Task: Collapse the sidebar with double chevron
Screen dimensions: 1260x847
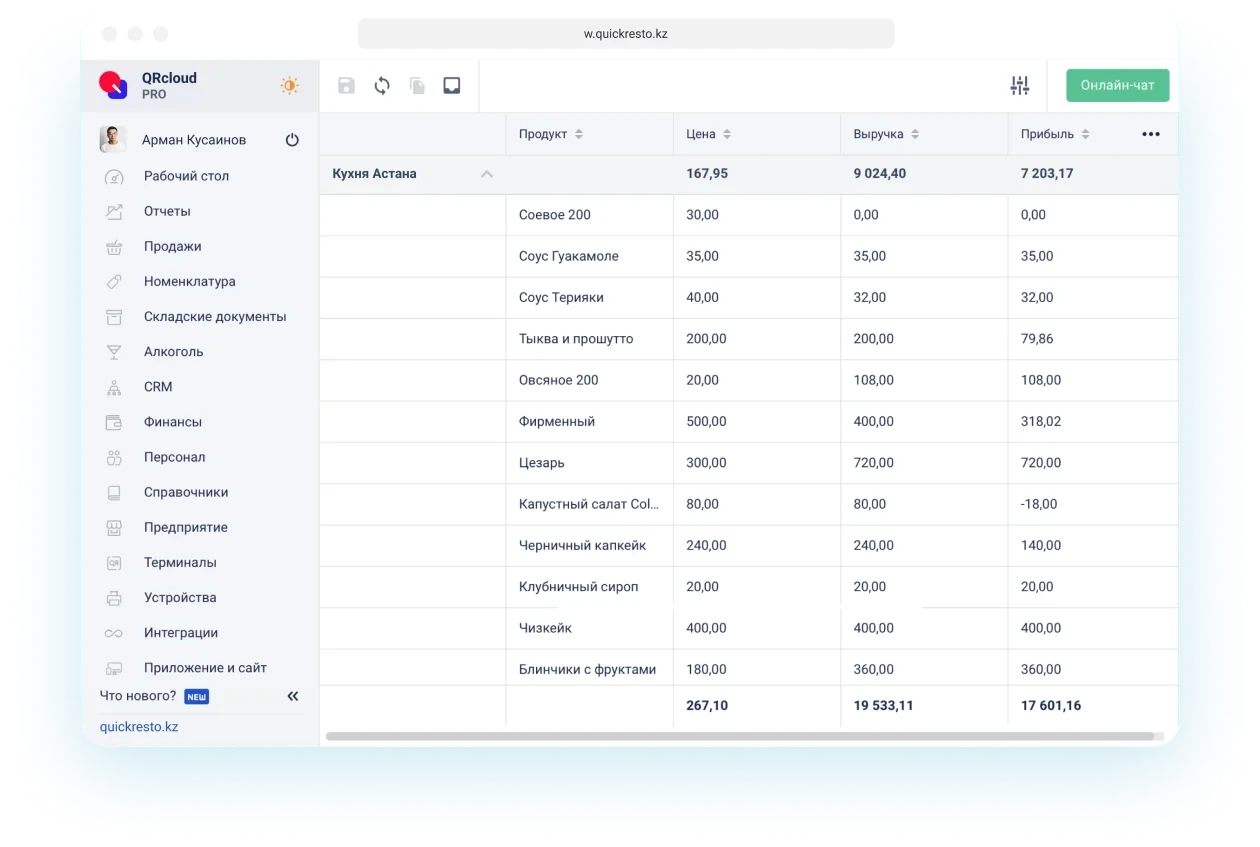Action: click(x=293, y=696)
